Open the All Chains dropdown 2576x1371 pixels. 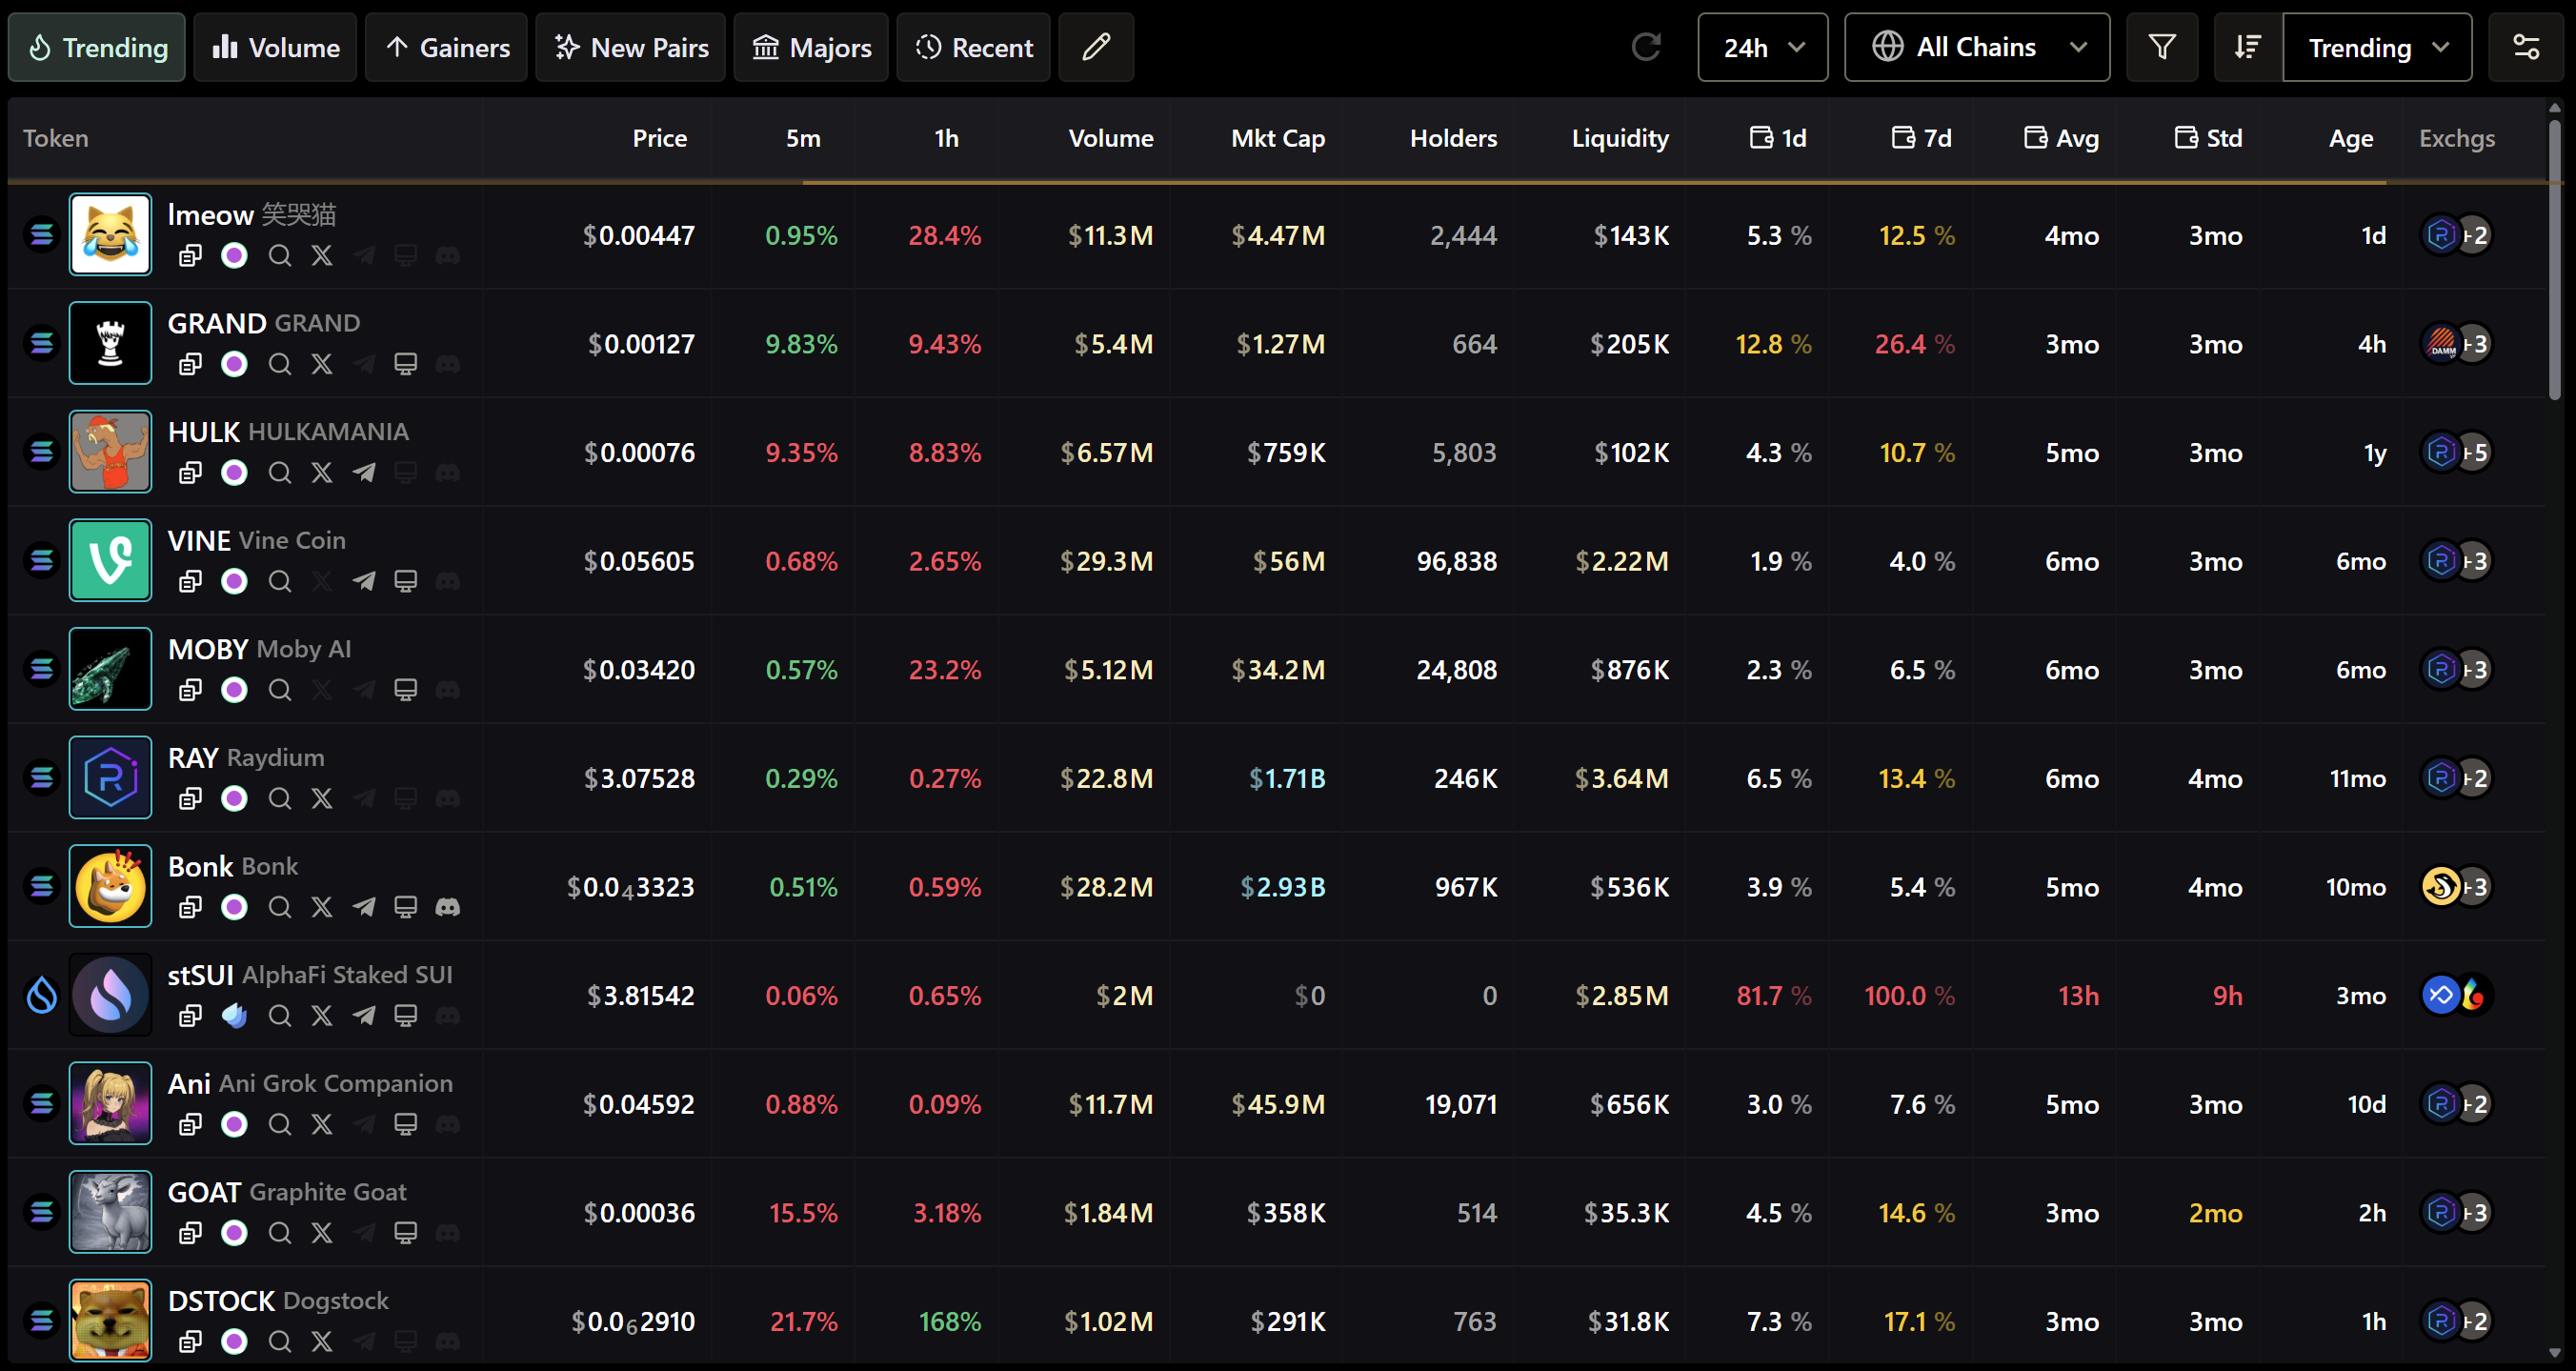point(1977,47)
